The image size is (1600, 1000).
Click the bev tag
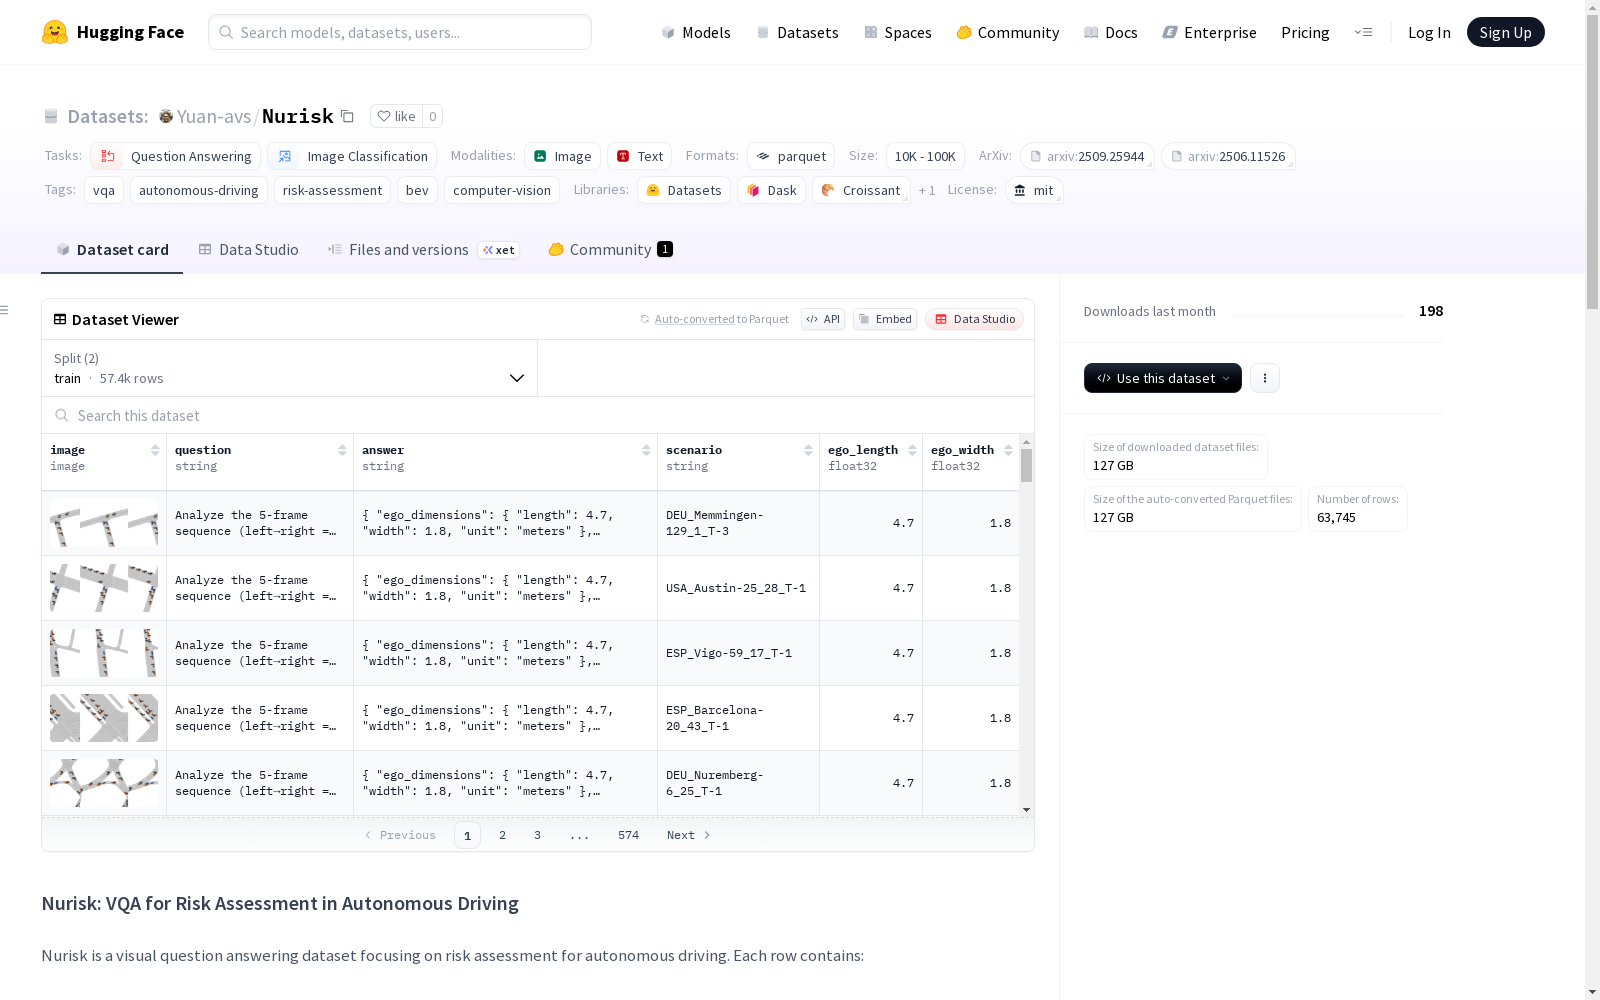[x=417, y=190]
